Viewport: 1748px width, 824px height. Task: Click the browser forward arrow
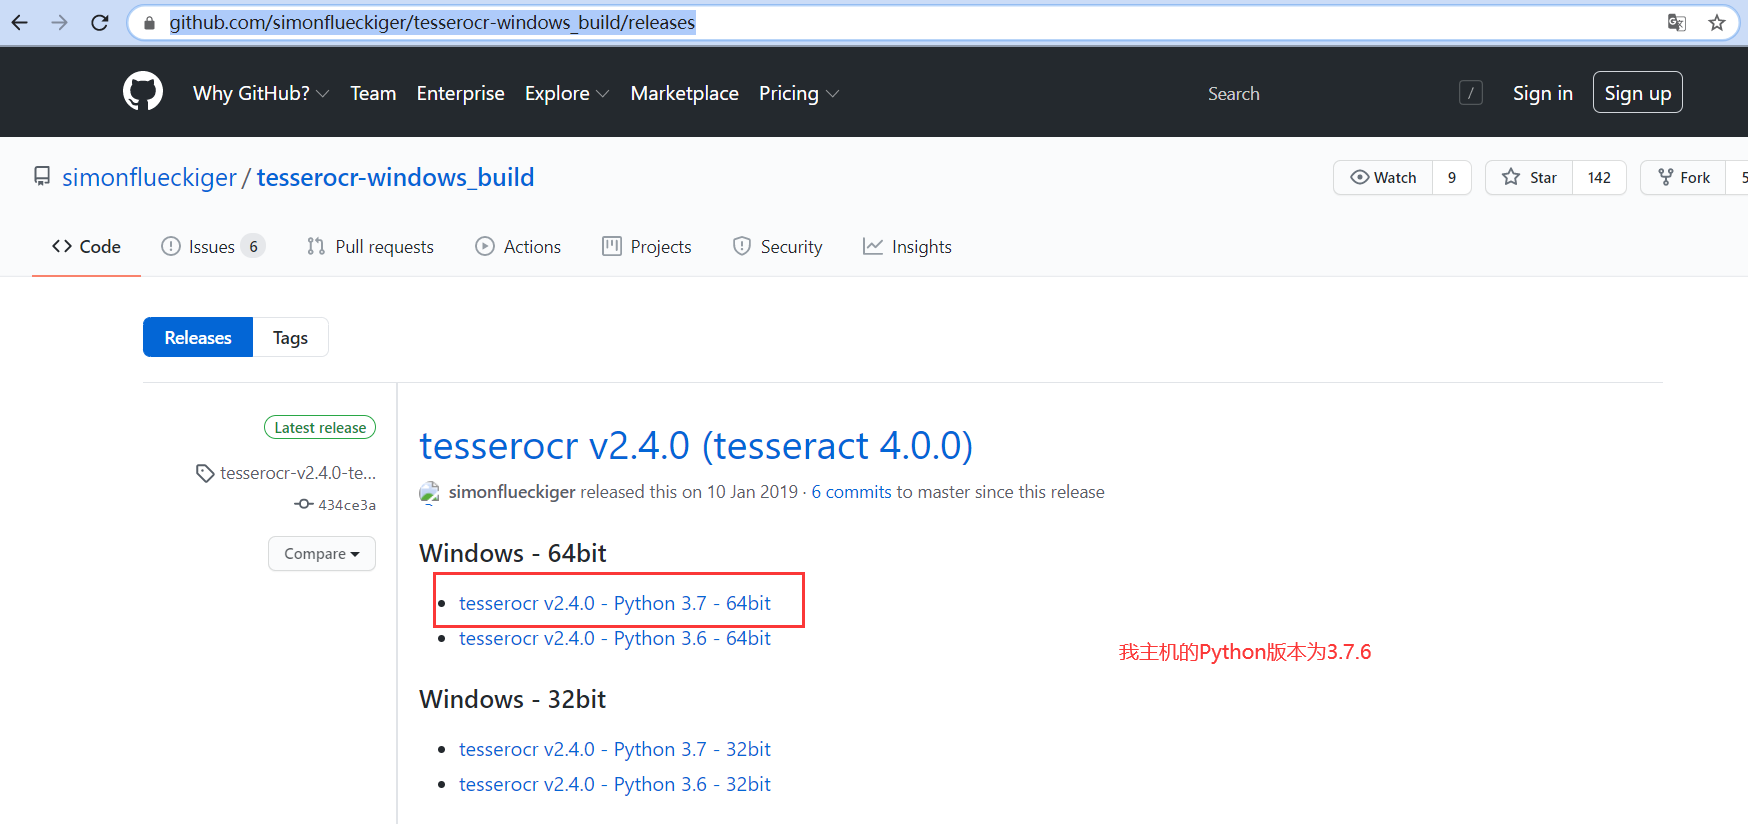(x=60, y=22)
